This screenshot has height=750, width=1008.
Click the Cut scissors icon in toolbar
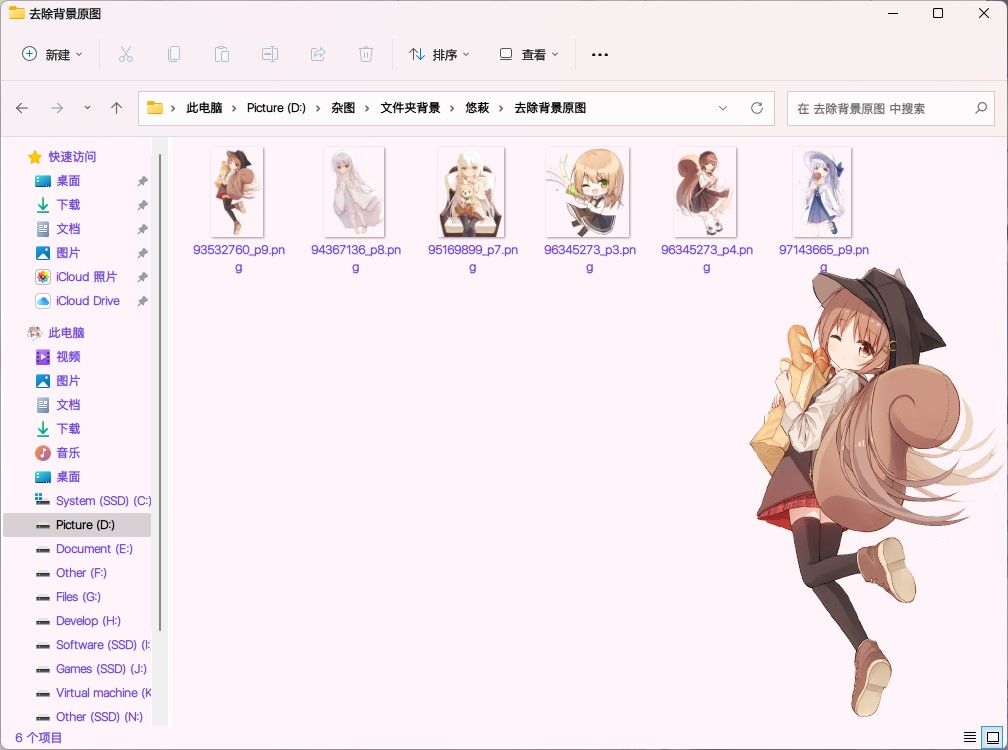(x=125, y=55)
